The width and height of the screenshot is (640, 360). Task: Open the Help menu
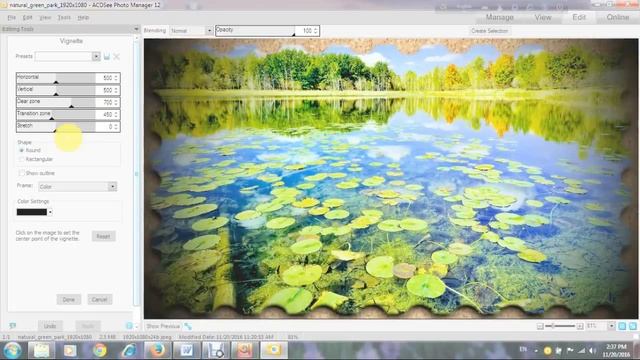click(83, 18)
